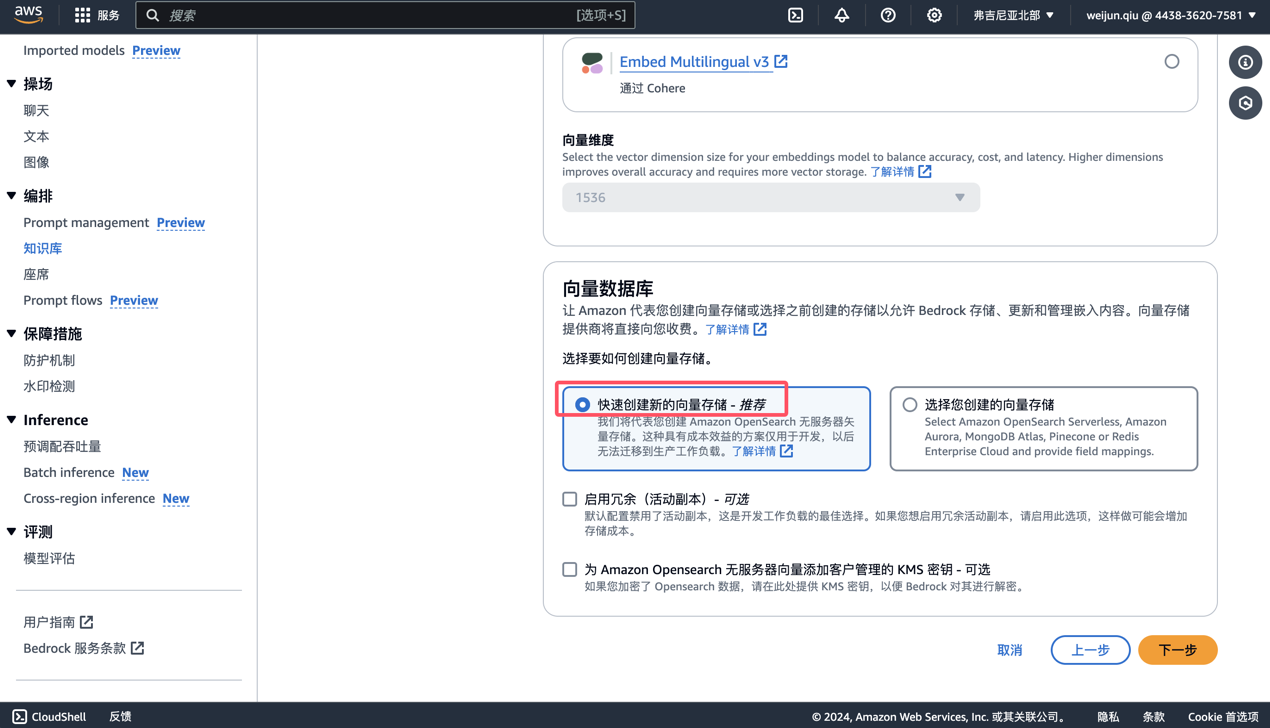Viewport: 1270px width, 728px height.
Task: Click the 下一步 button
Action: click(x=1177, y=650)
